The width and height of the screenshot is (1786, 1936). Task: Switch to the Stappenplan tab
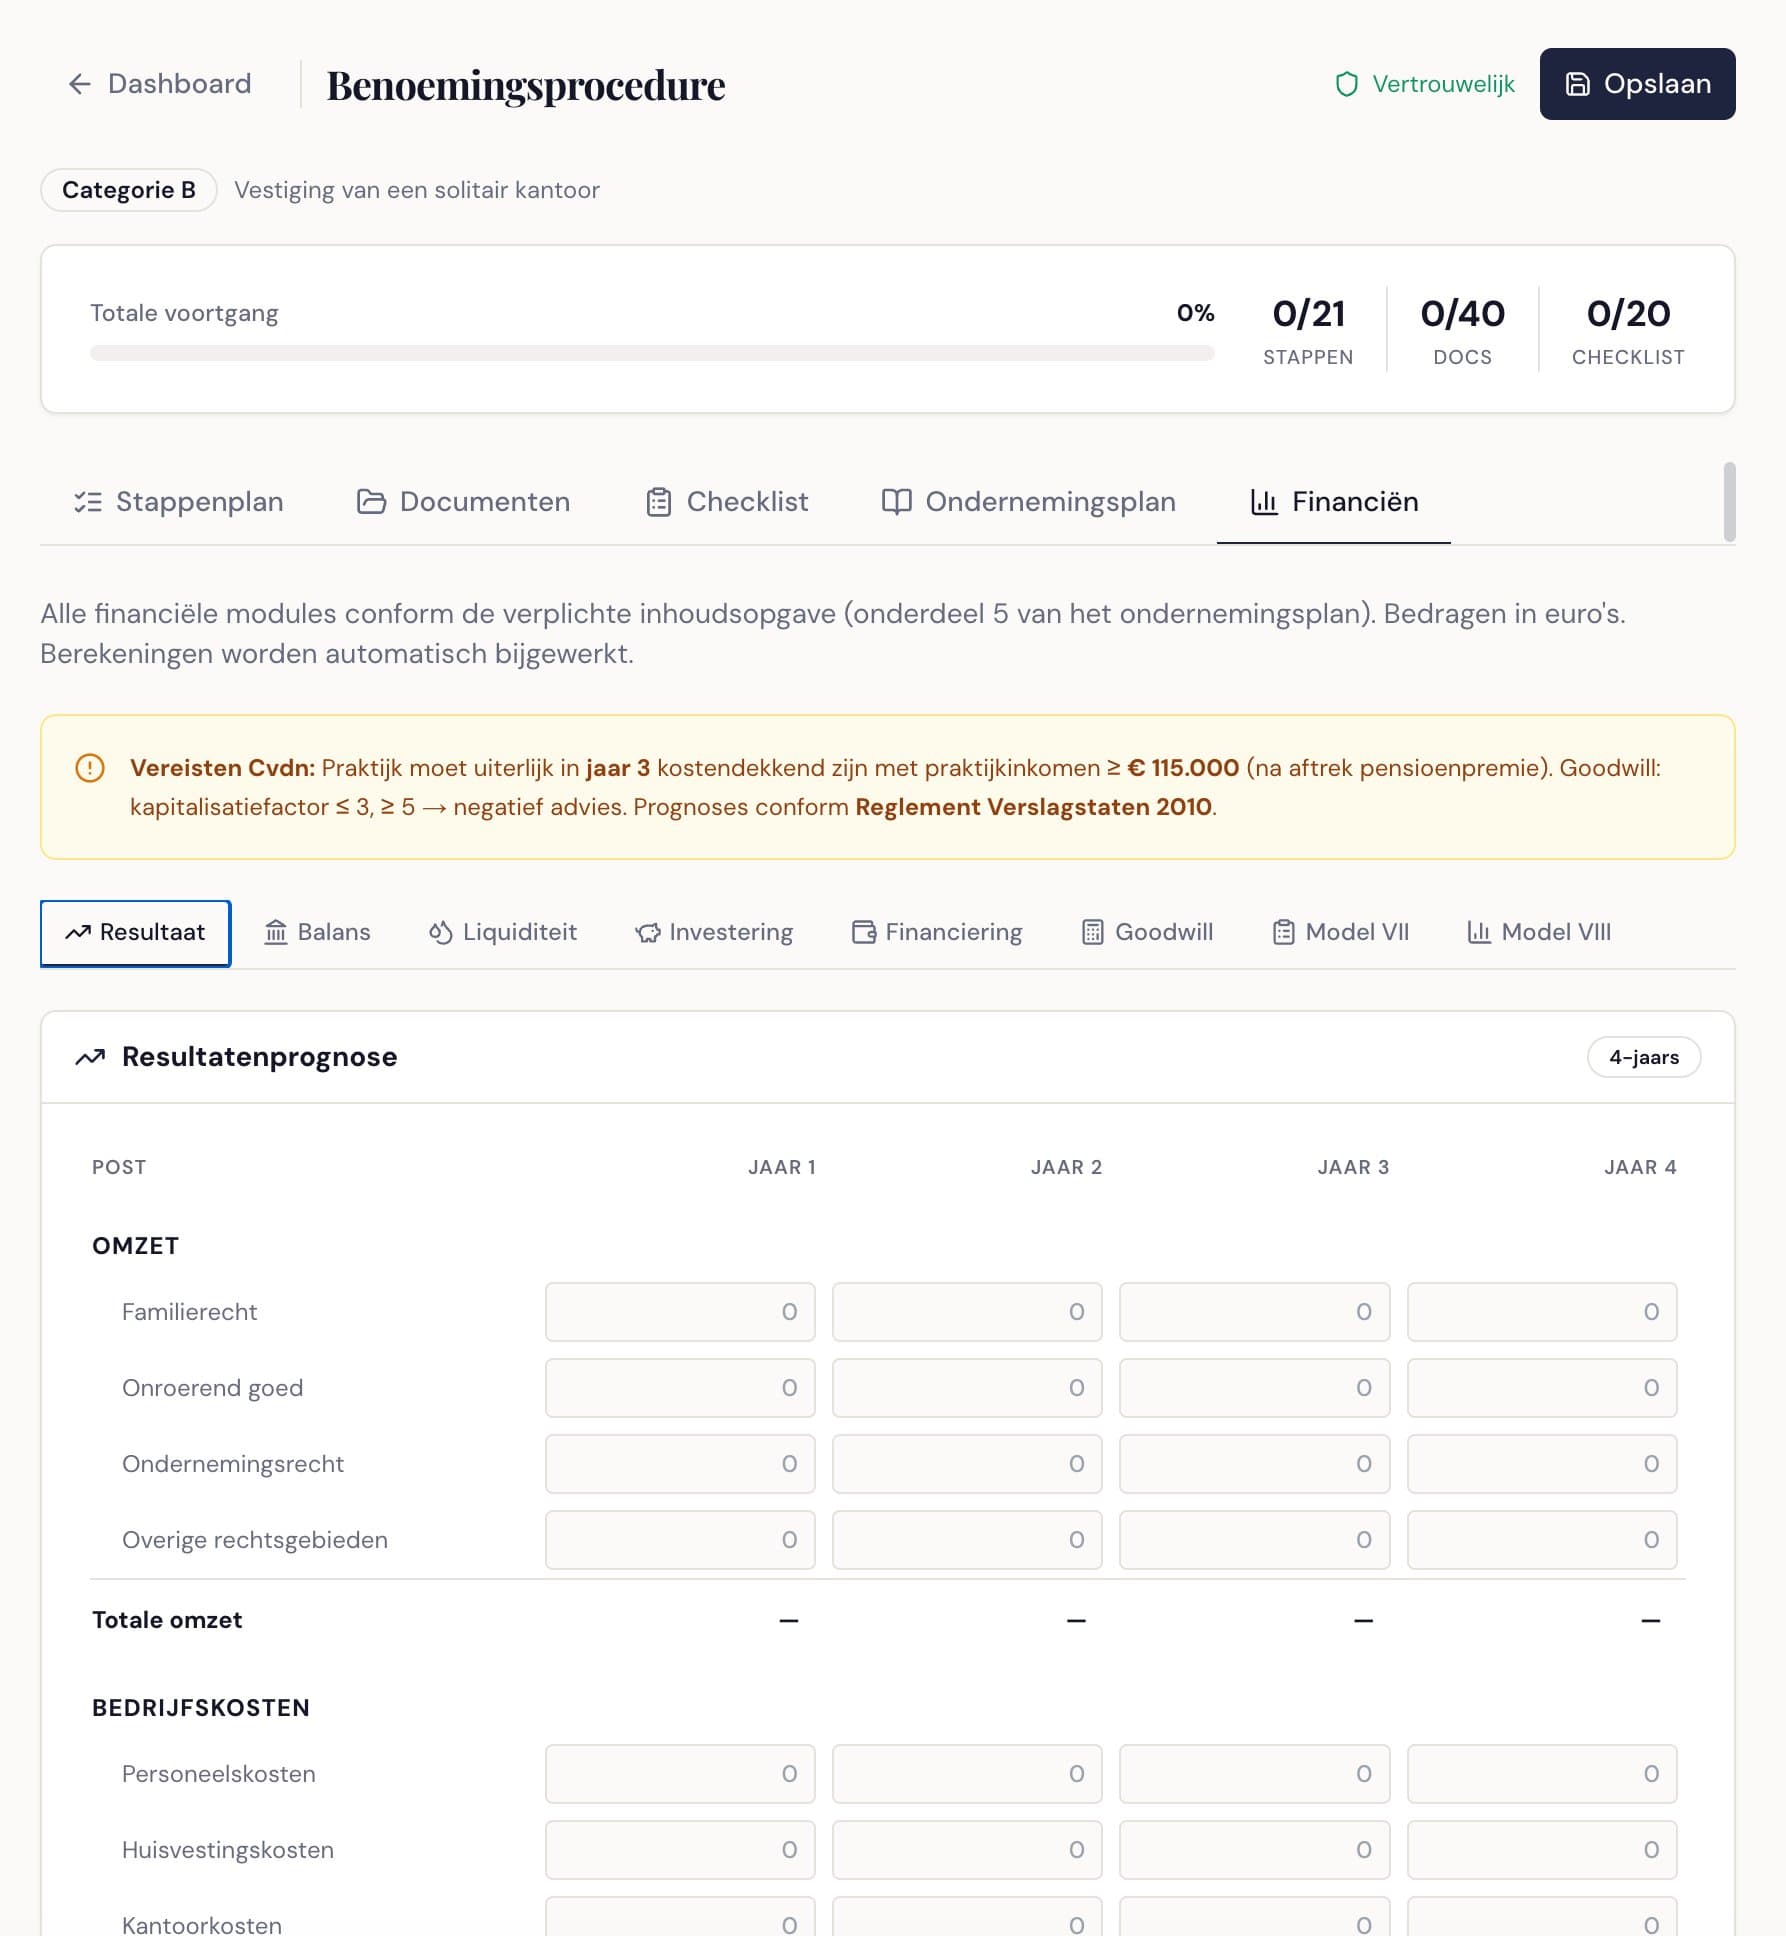click(x=178, y=502)
